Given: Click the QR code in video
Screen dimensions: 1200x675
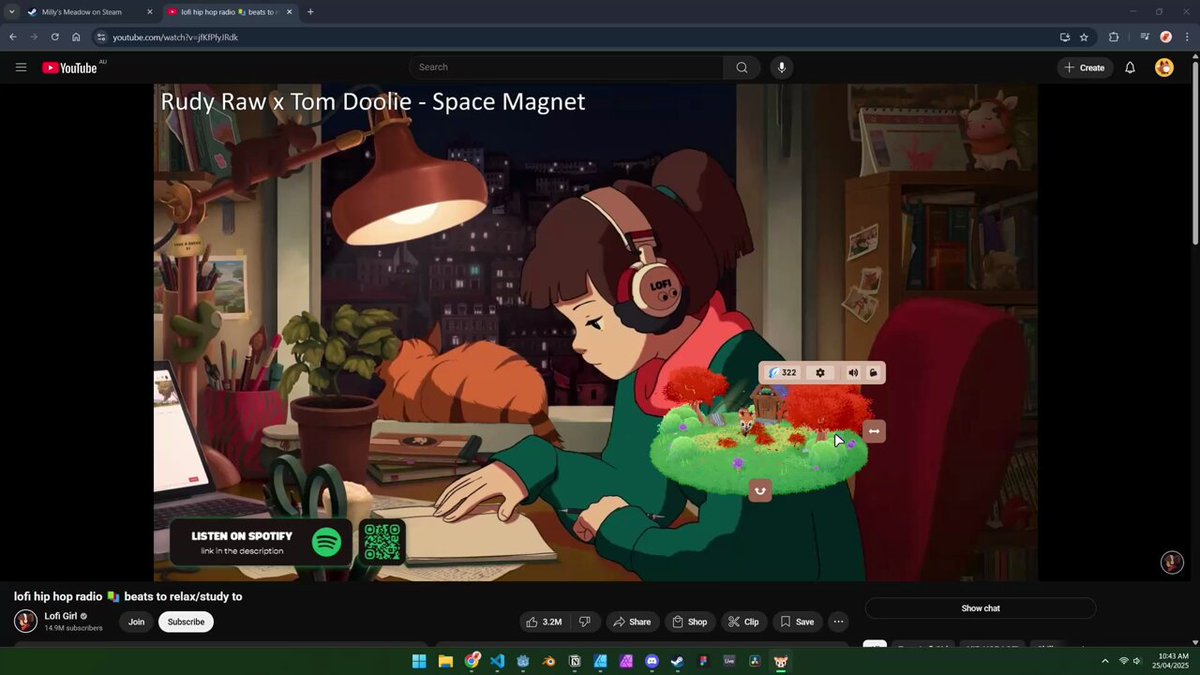Looking at the screenshot, I should 382,542.
